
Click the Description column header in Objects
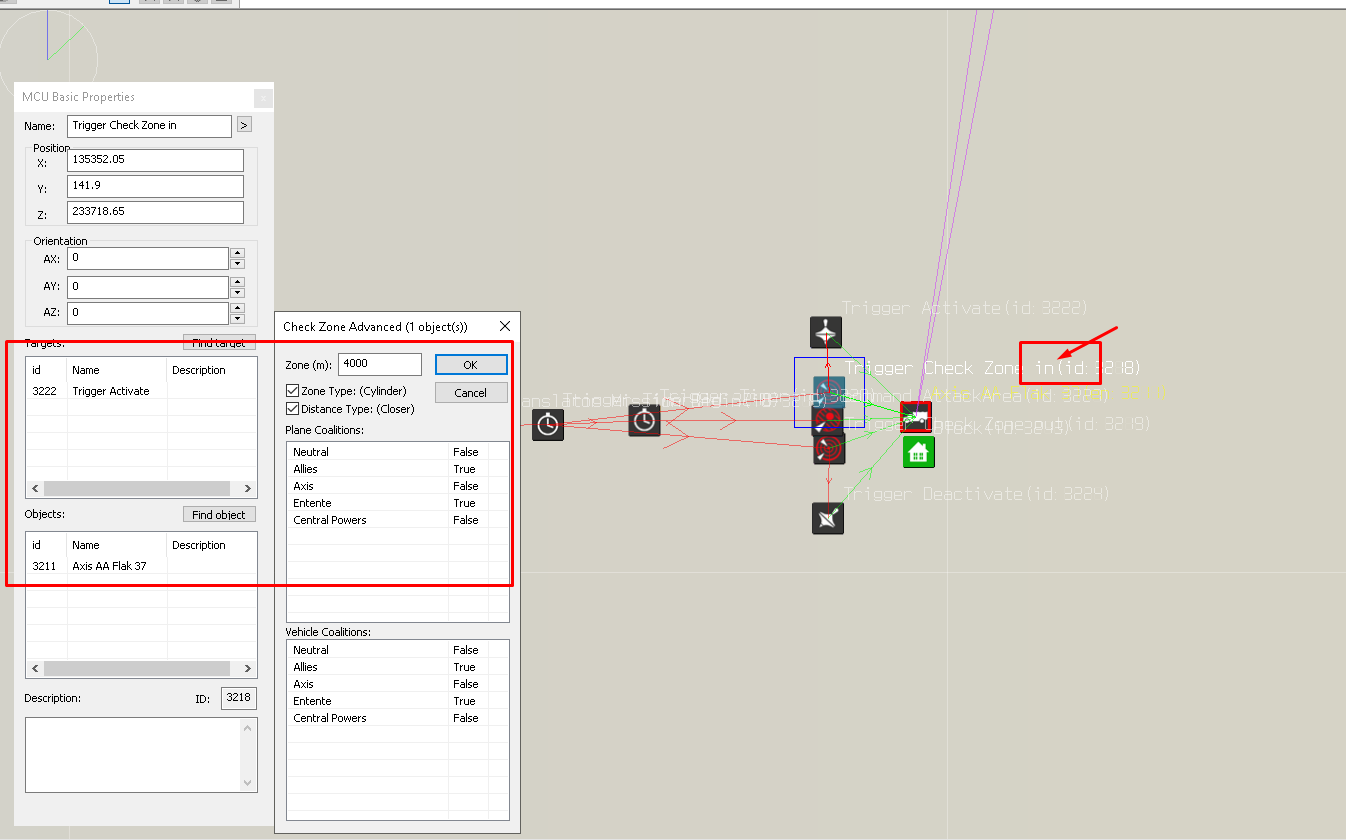point(211,545)
